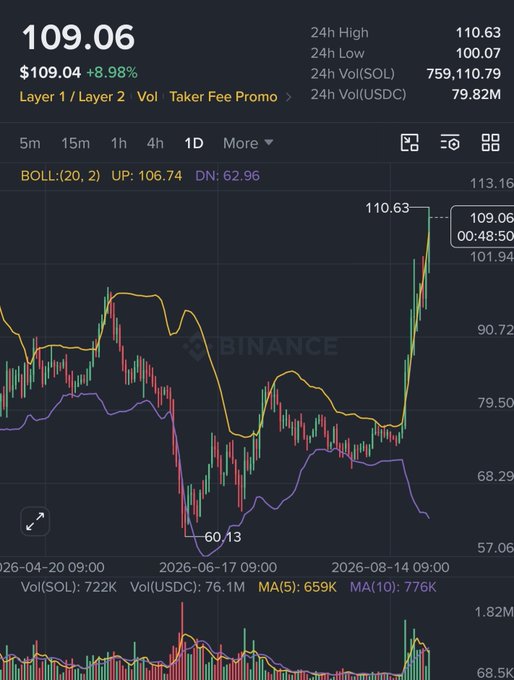Tap the UP: 106.74 band value

pos(147,176)
